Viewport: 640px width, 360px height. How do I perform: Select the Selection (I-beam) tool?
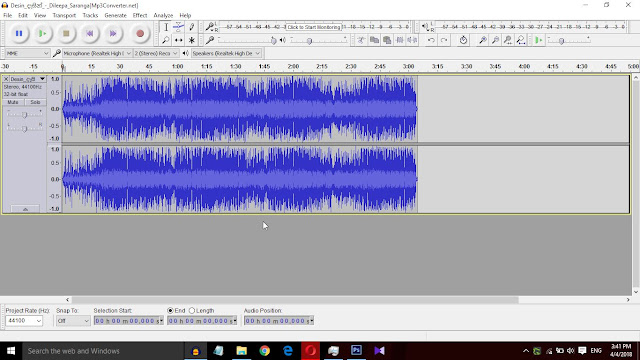(x=166, y=27)
